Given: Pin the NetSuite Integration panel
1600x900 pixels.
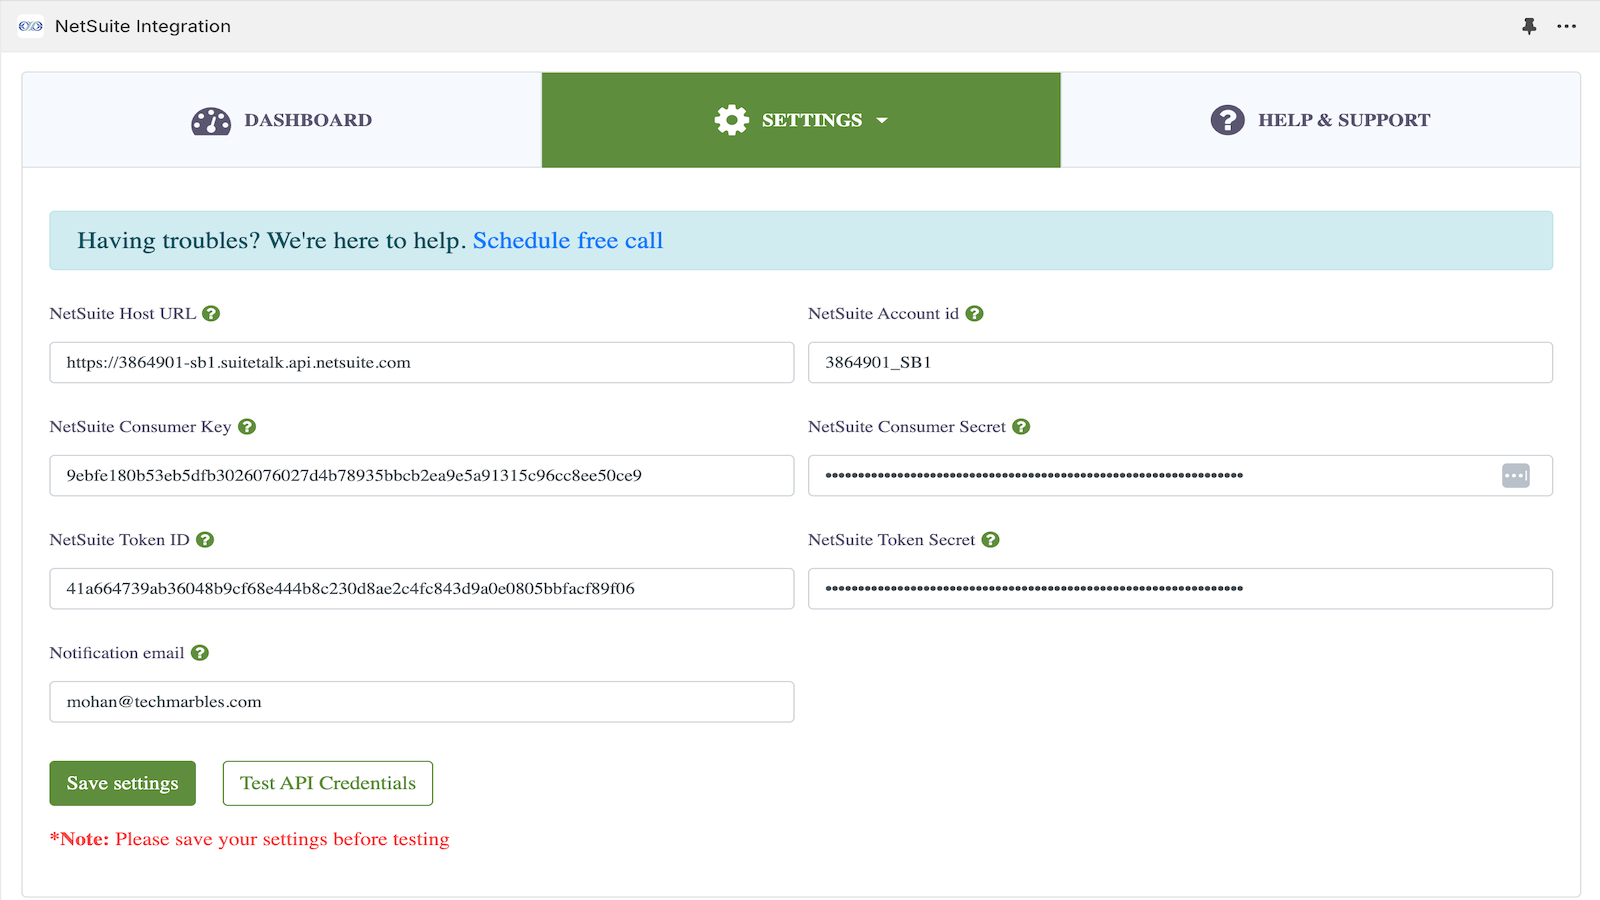Looking at the screenshot, I should tap(1529, 26).
